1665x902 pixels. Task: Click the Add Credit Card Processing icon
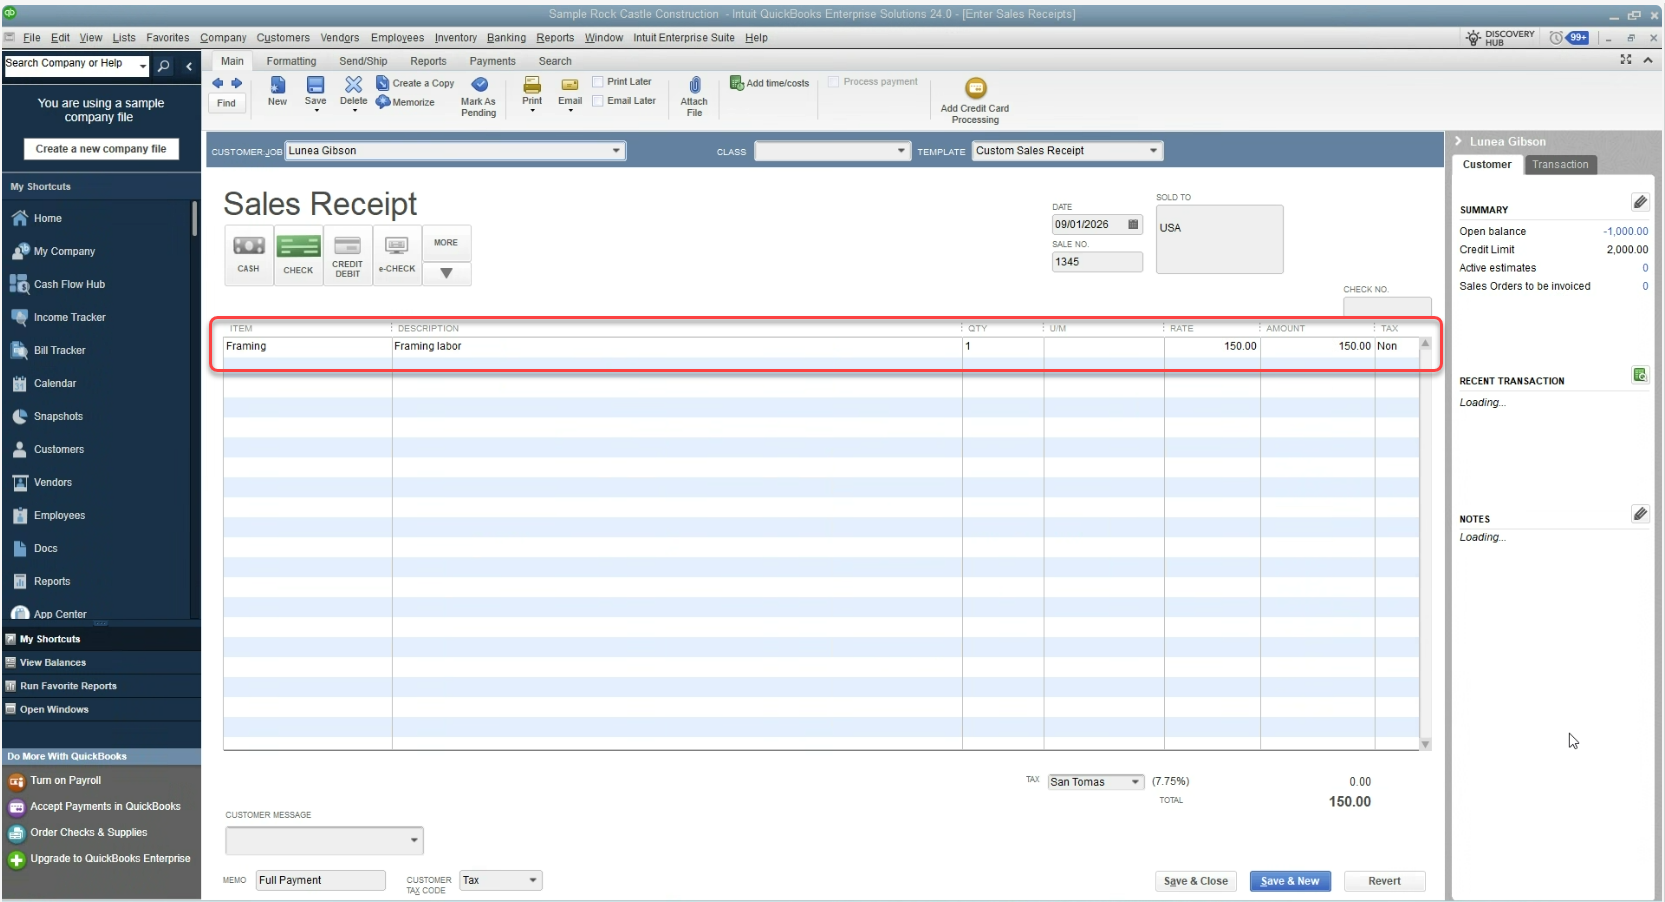coord(975,88)
